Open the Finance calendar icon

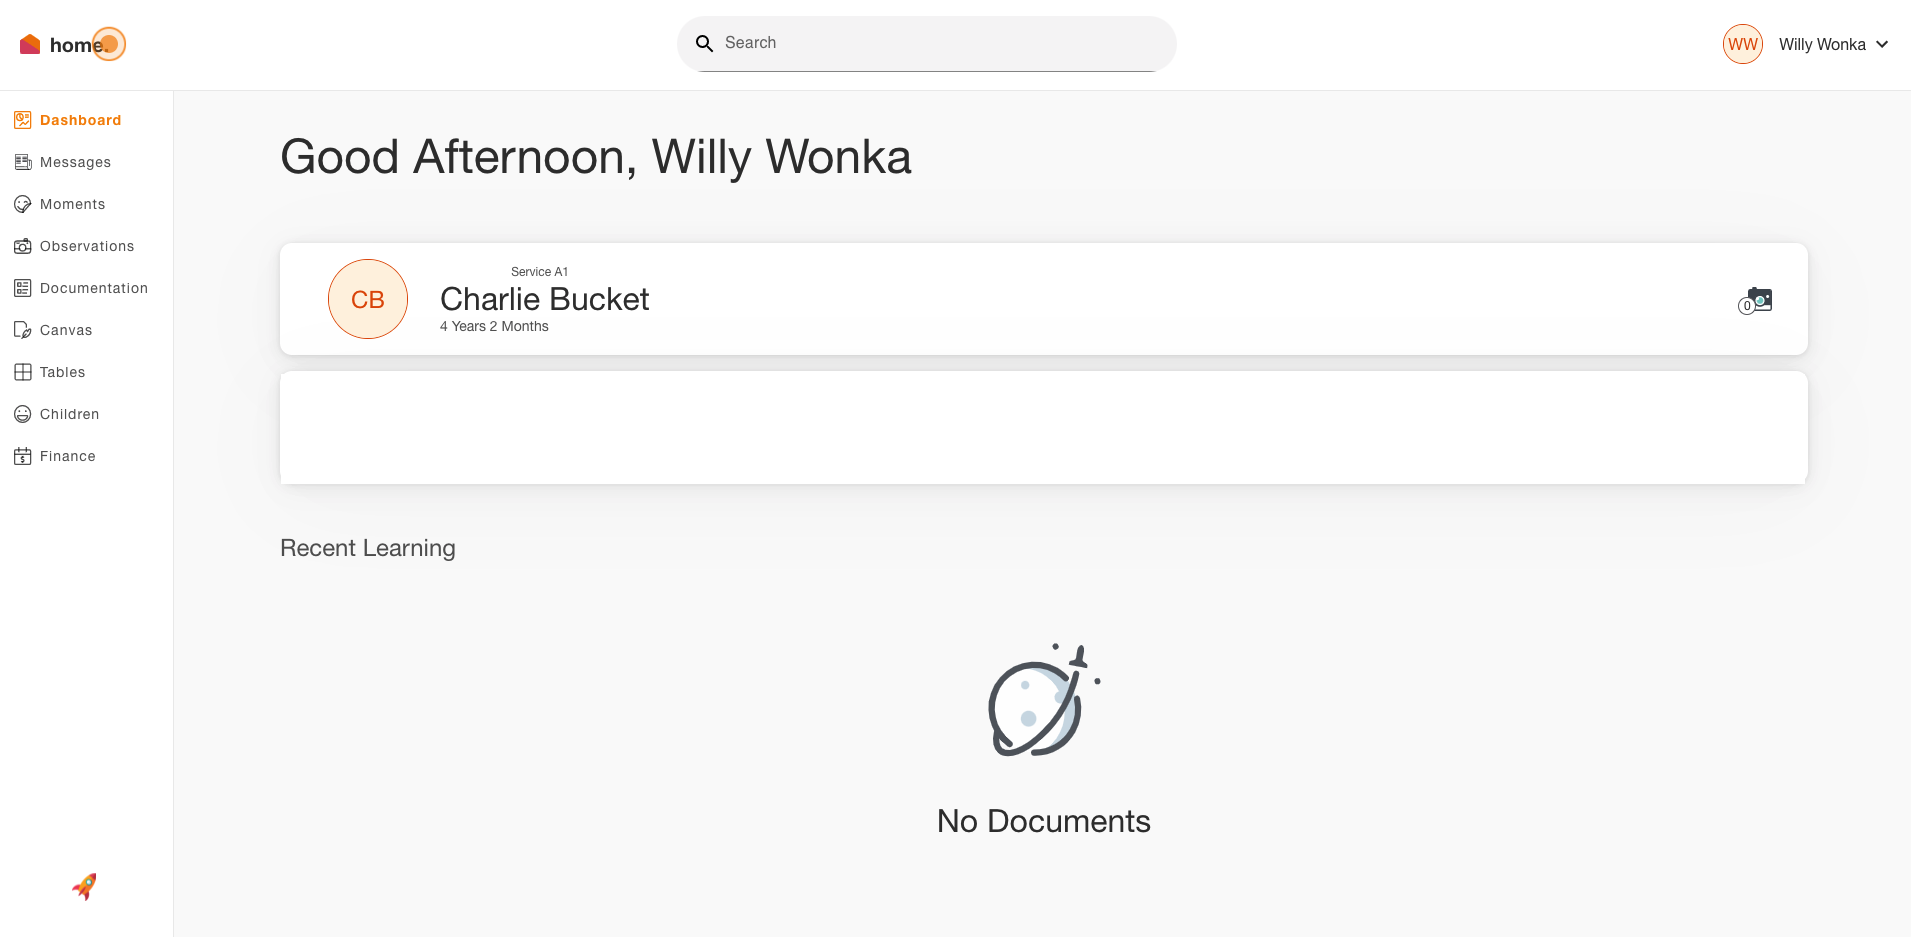[x=23, y=456]
